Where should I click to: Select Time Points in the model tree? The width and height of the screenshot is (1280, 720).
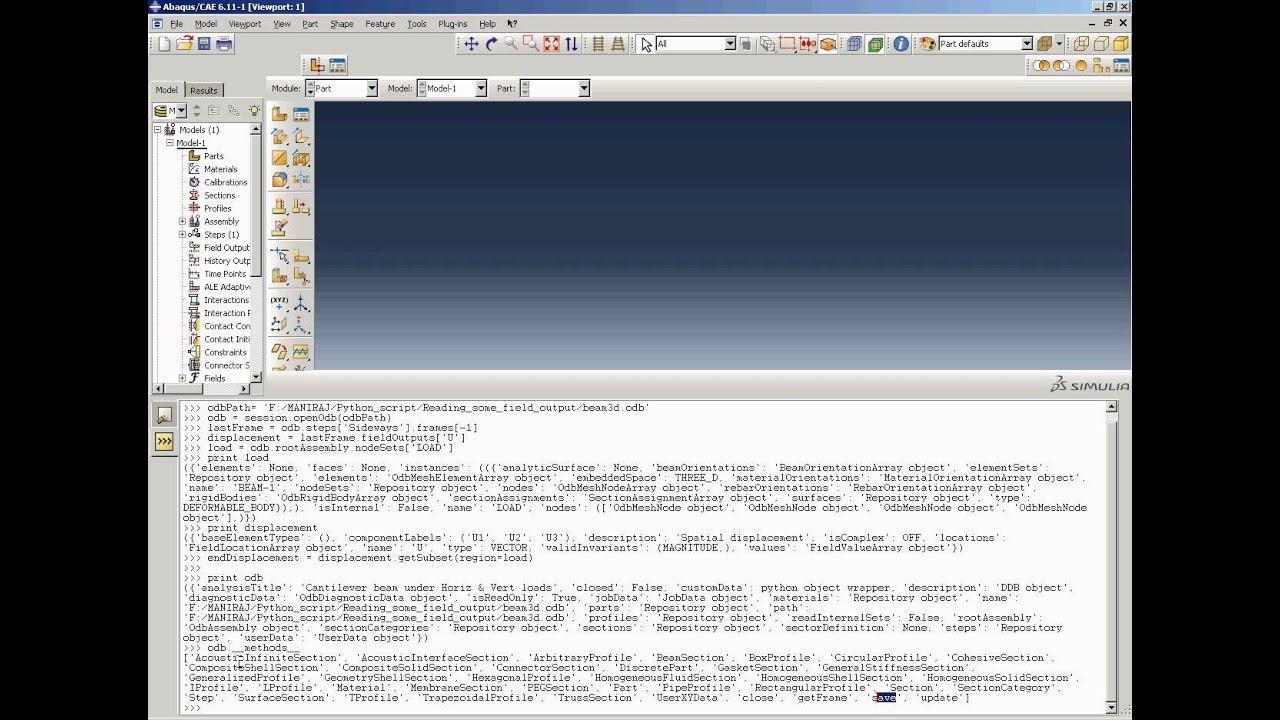point(225,274)
